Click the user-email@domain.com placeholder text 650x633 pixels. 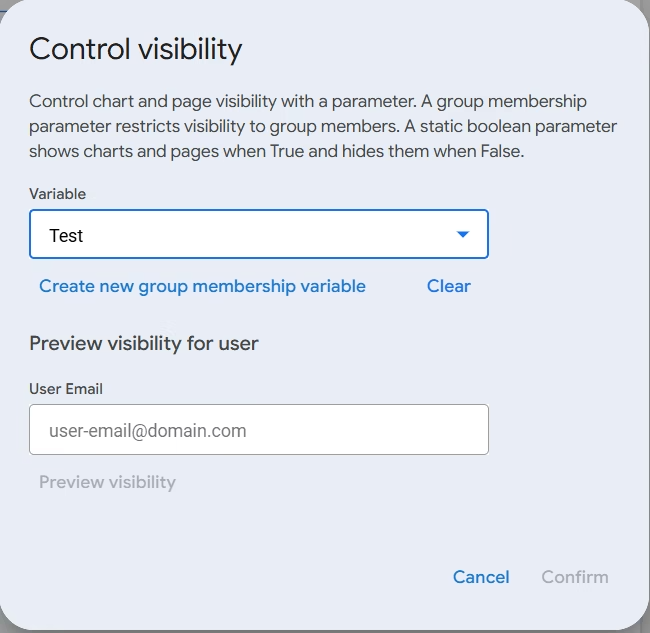147,431
